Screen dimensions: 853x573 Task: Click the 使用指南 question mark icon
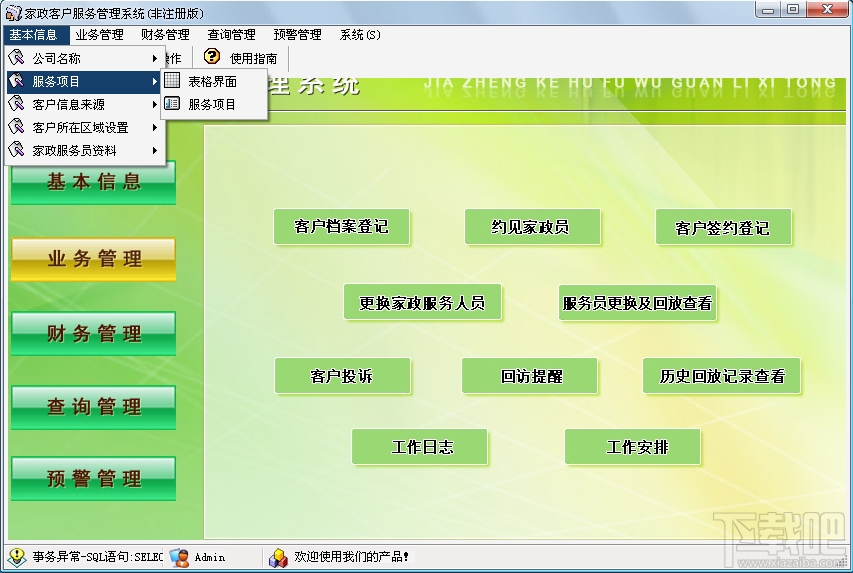pos(212,56)
